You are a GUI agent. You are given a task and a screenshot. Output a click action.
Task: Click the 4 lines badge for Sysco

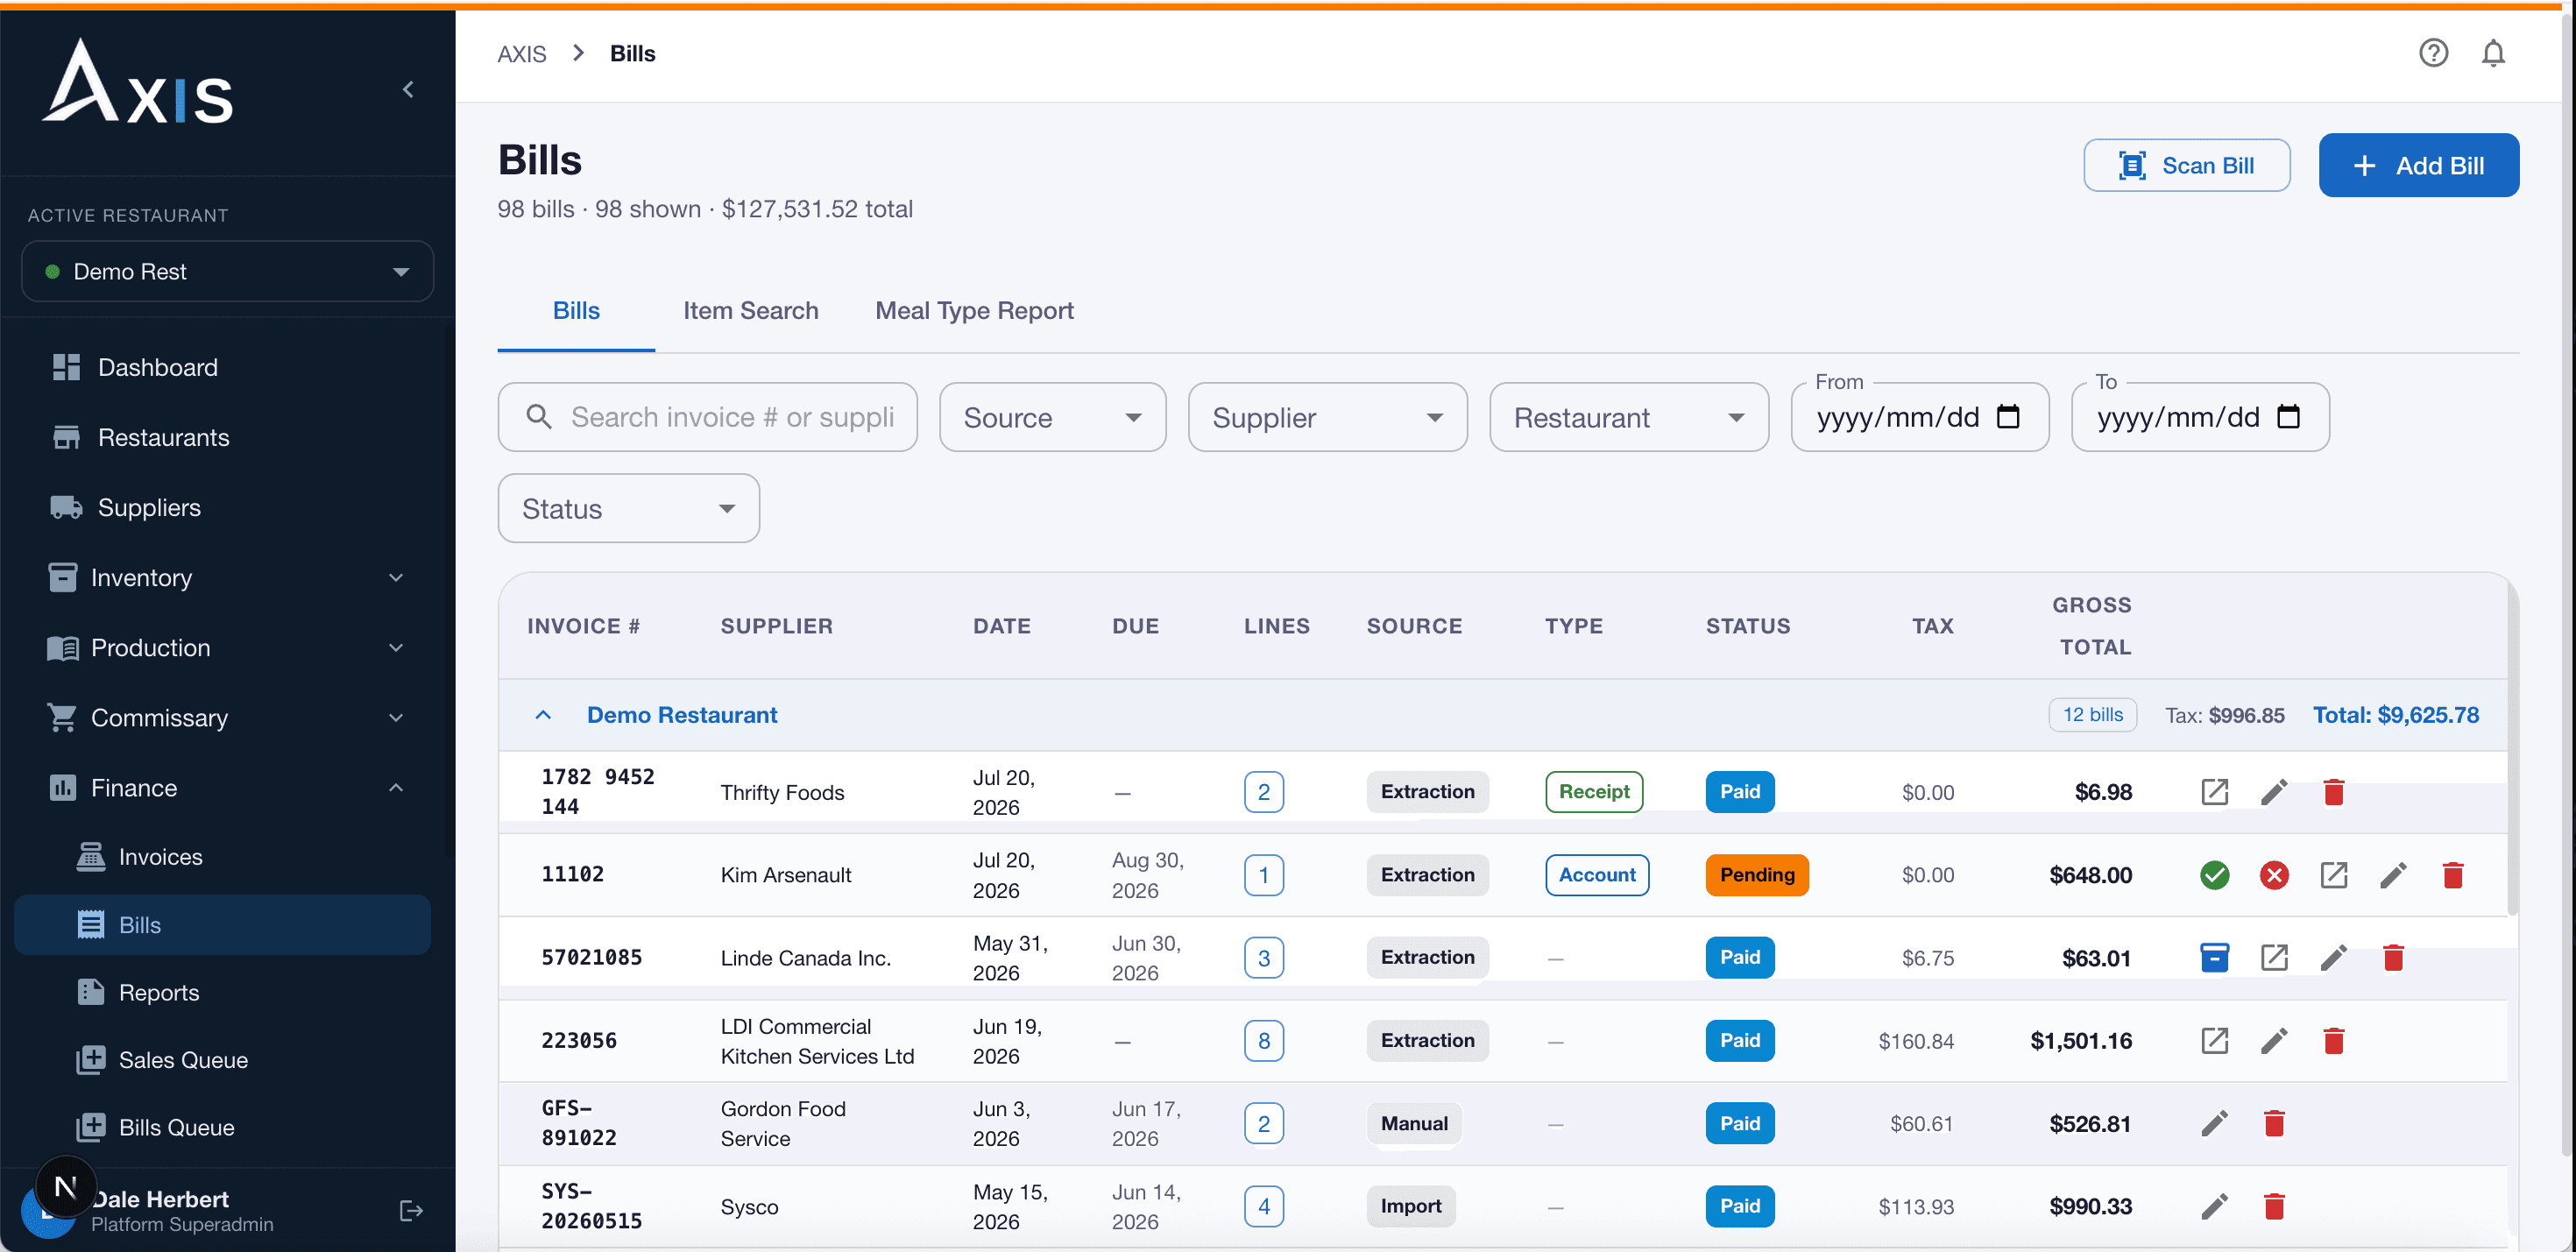click(1263, 1207)
